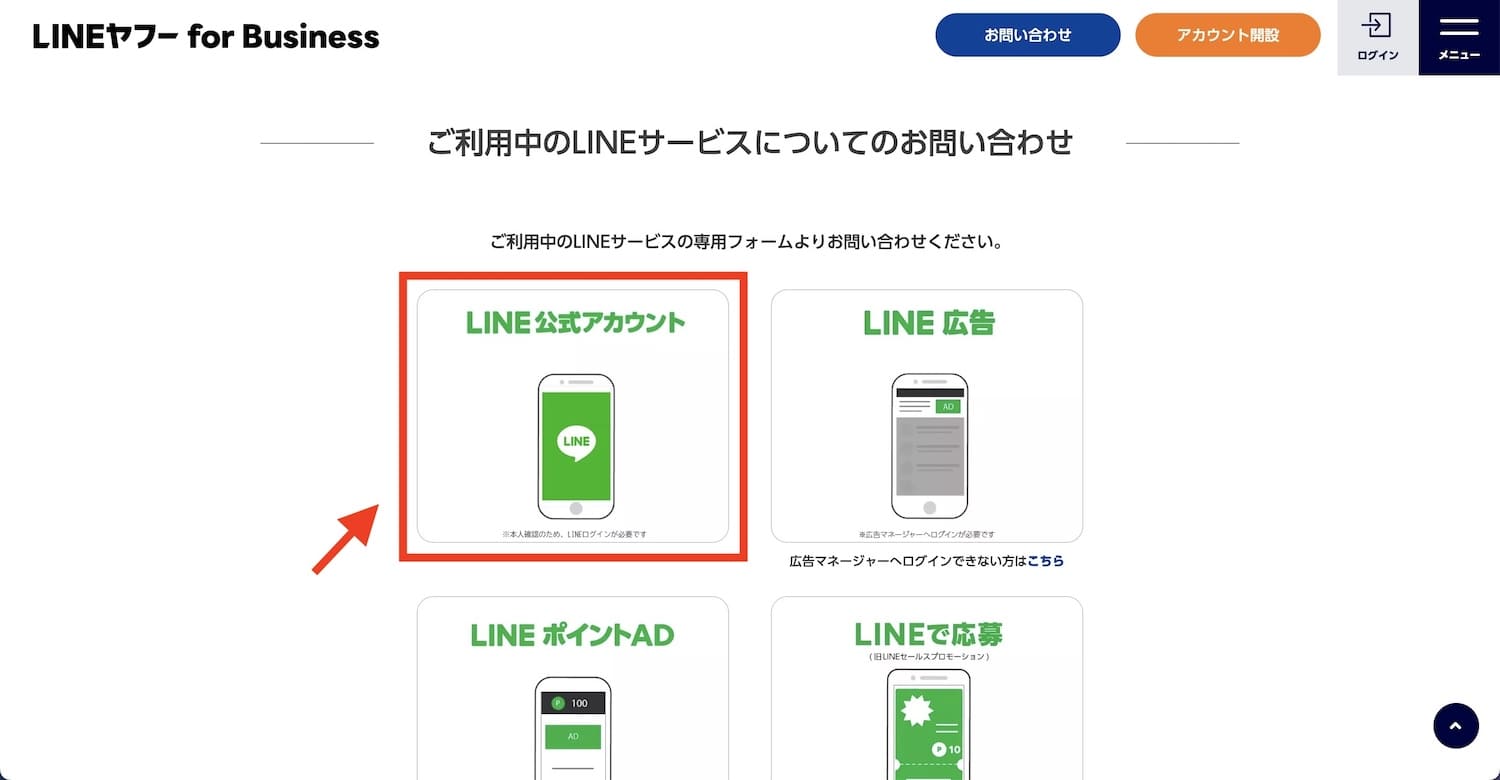Select the LINE 公式アカウント card title
The height and width of the screenshot is (780, 1500).
coord(576,322)
